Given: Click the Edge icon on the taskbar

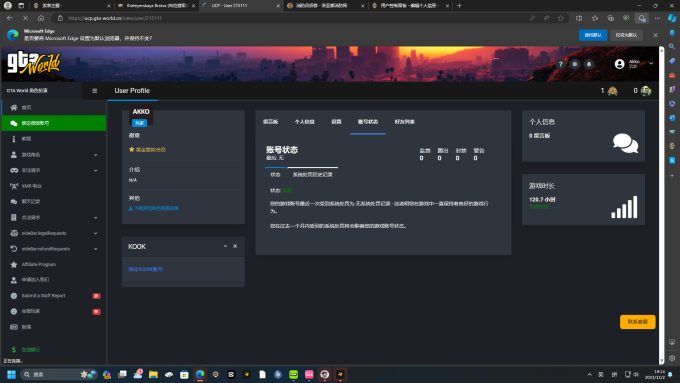Looking at the screenshot, I should pyautogui.click(x=200, y=375).
